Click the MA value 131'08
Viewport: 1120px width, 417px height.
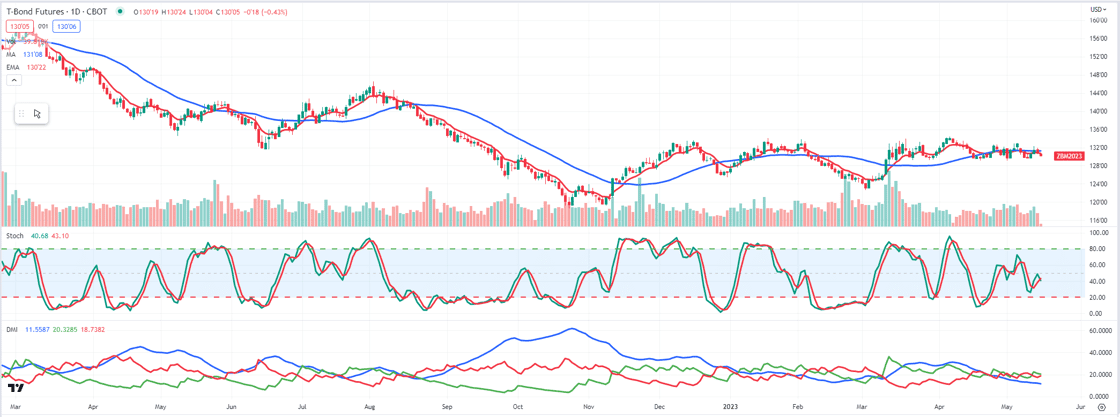(34, 55)
